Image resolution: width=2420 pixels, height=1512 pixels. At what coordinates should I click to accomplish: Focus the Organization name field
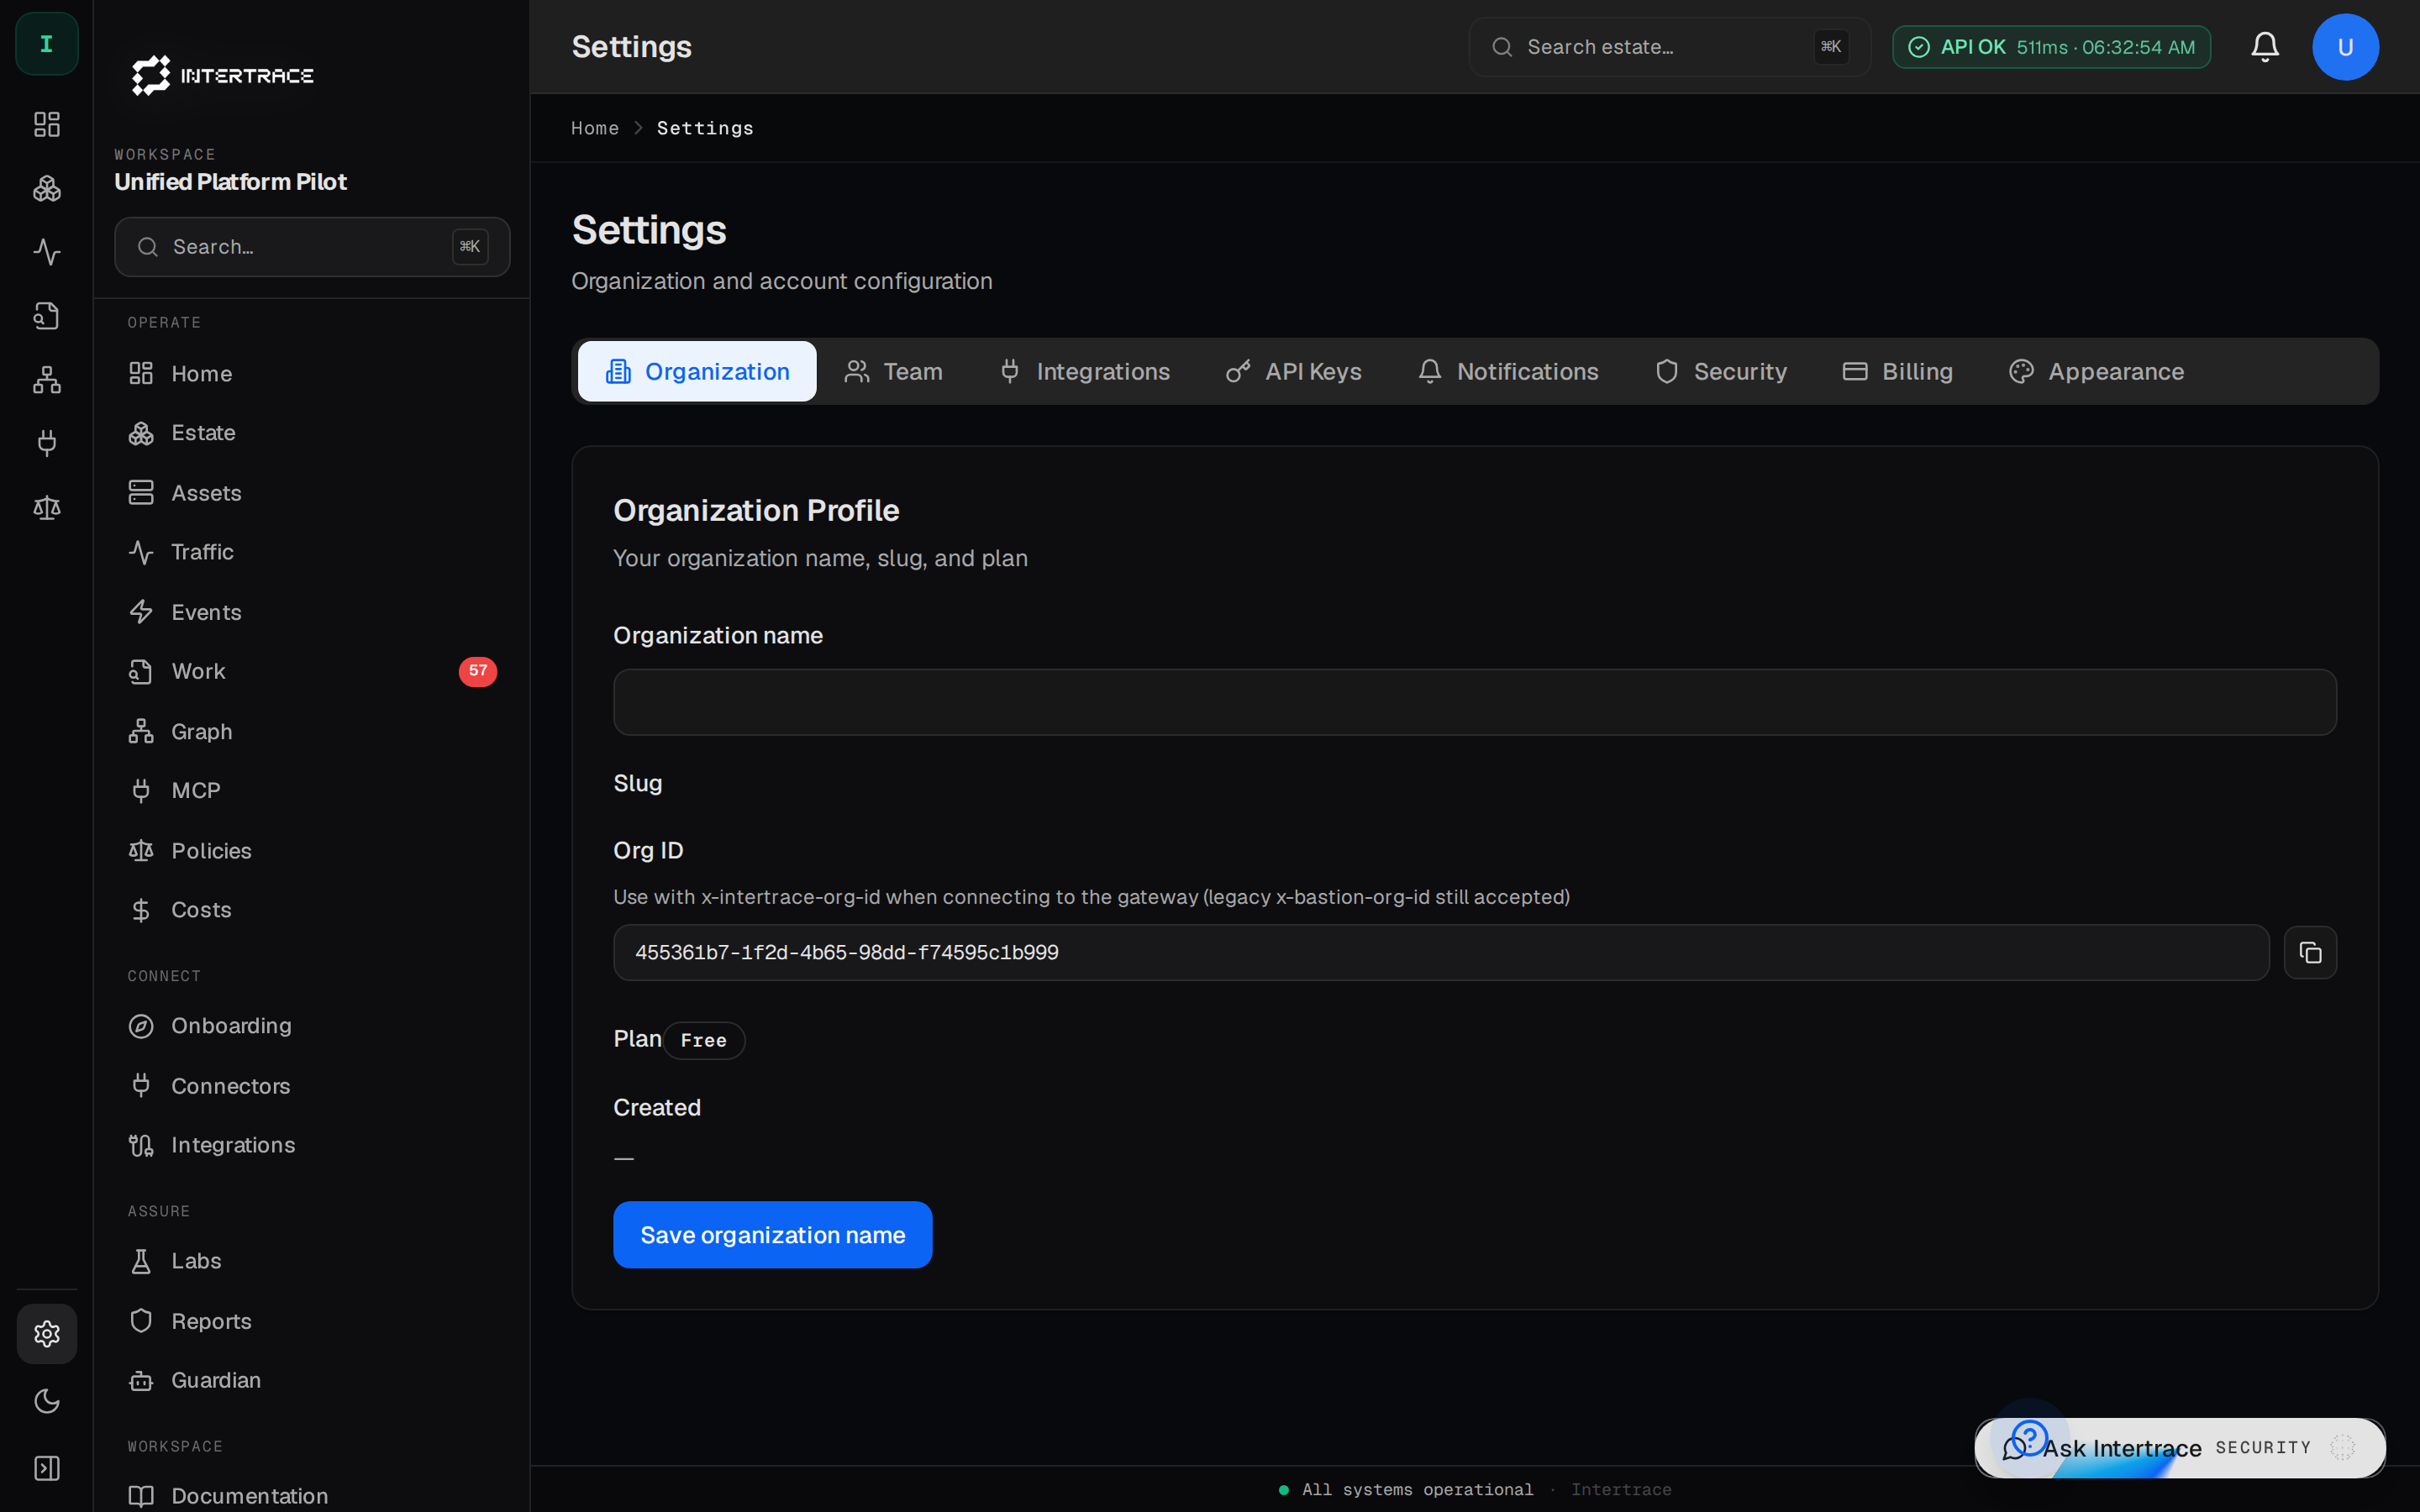click(1475, 702)
